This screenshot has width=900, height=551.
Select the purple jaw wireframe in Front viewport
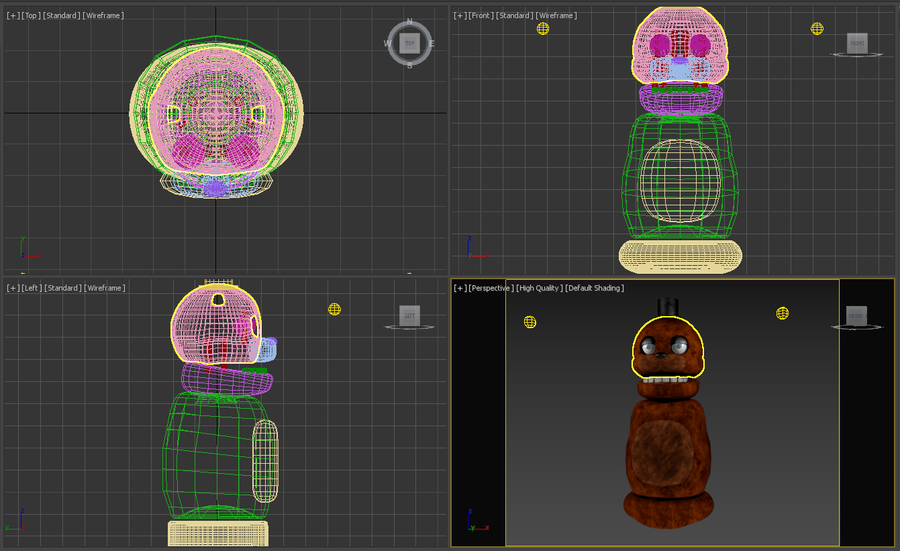pos(681,101)
